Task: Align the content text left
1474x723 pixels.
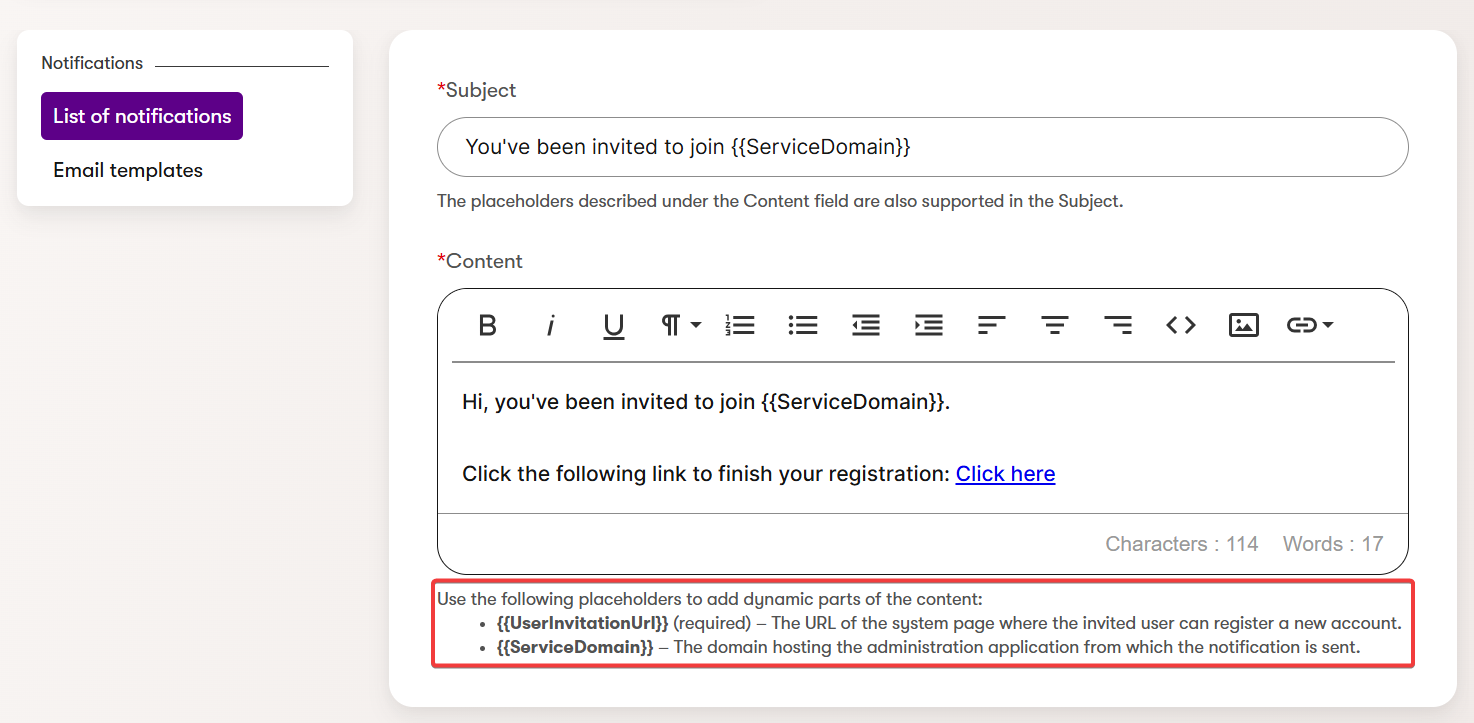Action: 991,325
